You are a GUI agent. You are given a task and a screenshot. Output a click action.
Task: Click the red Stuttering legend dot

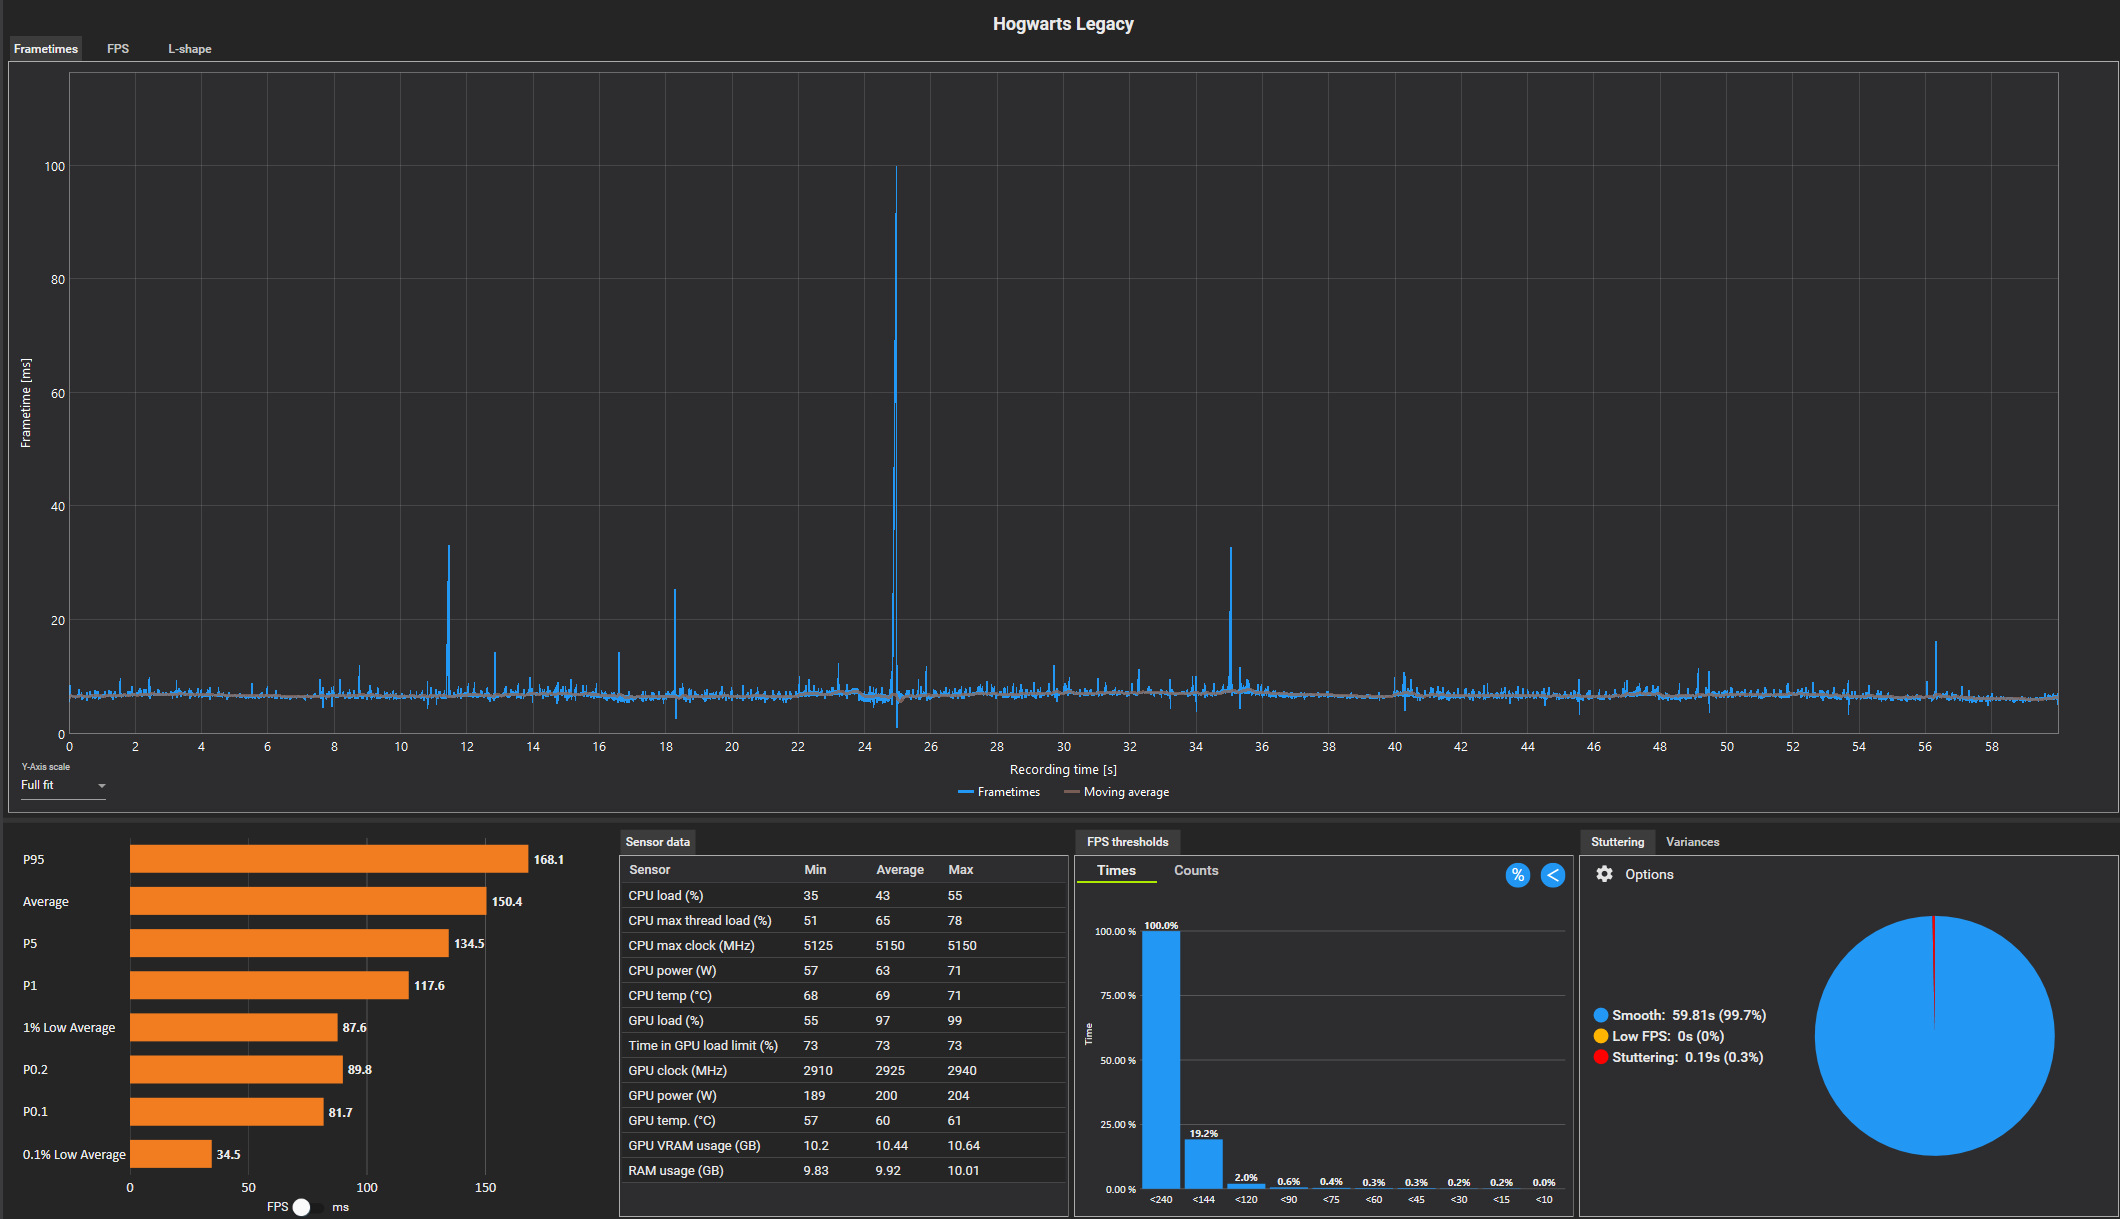1601,1057
